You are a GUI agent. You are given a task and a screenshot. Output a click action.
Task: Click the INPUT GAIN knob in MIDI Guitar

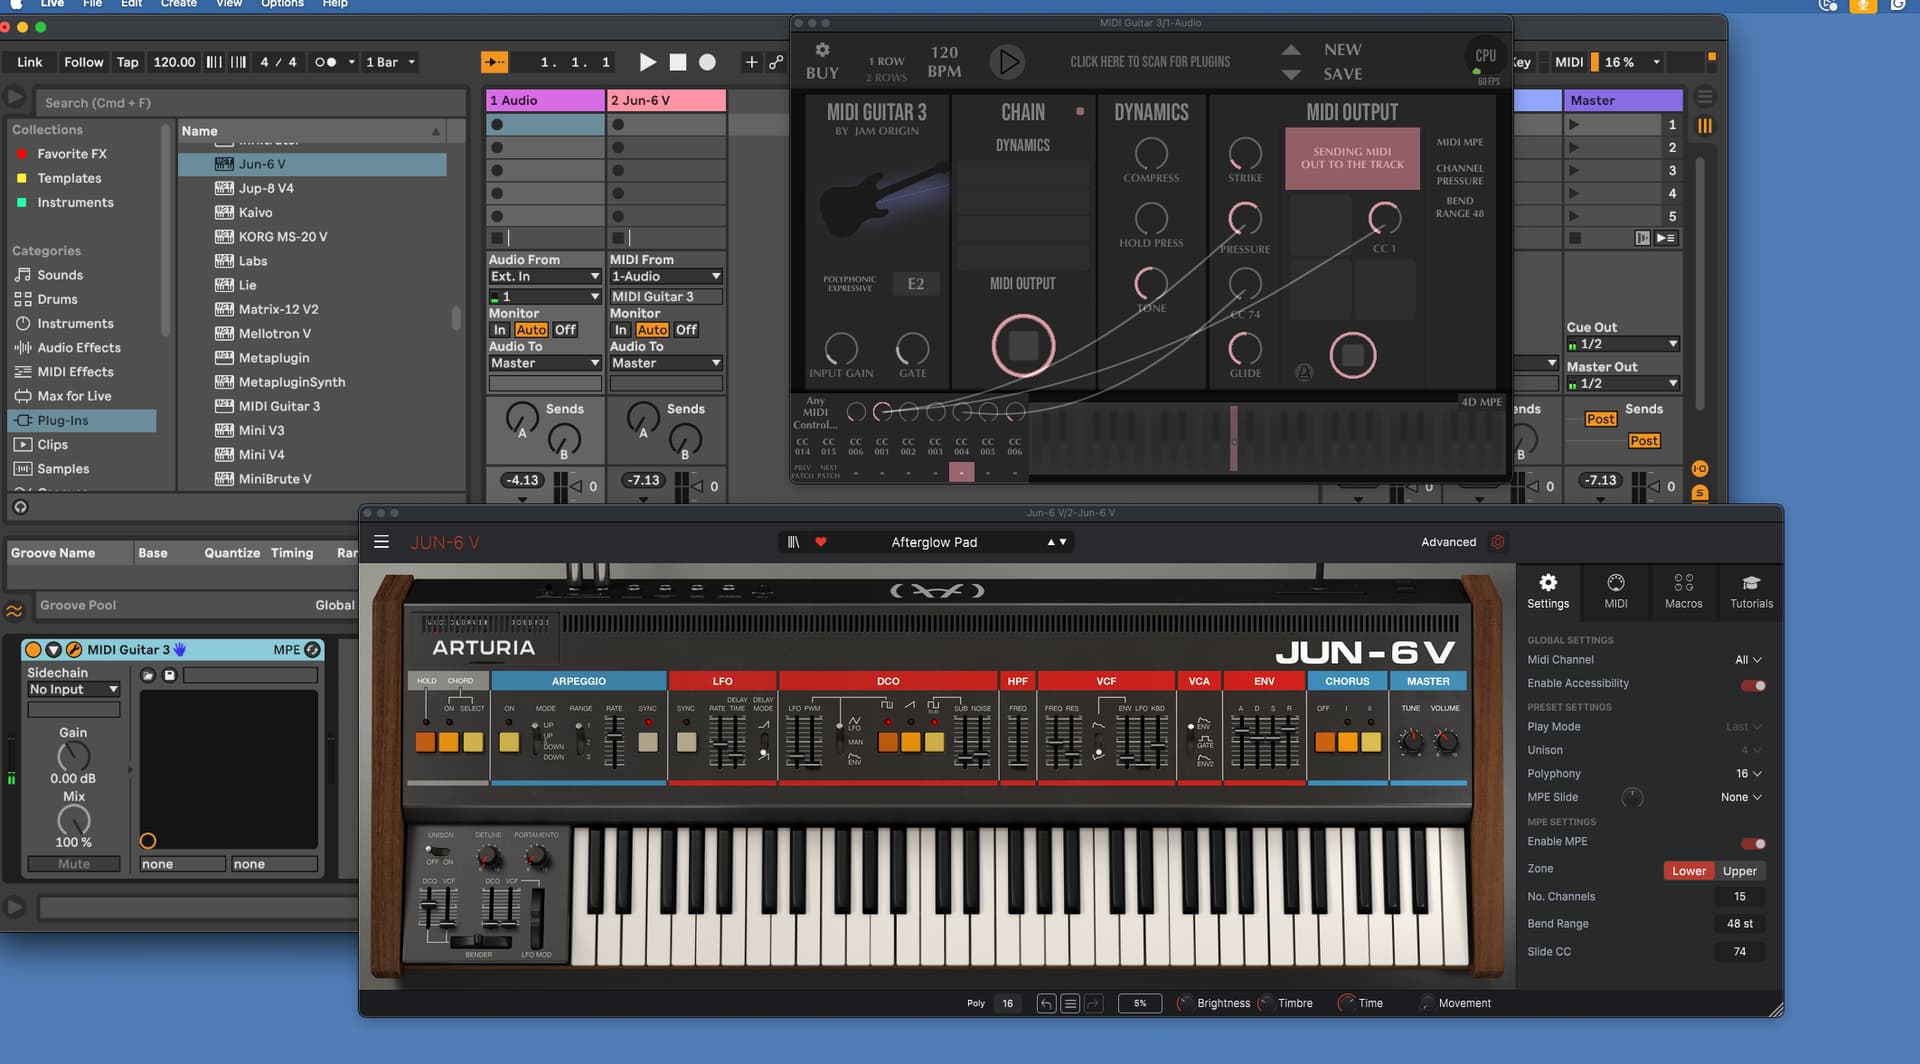click(x=841, y=348)
